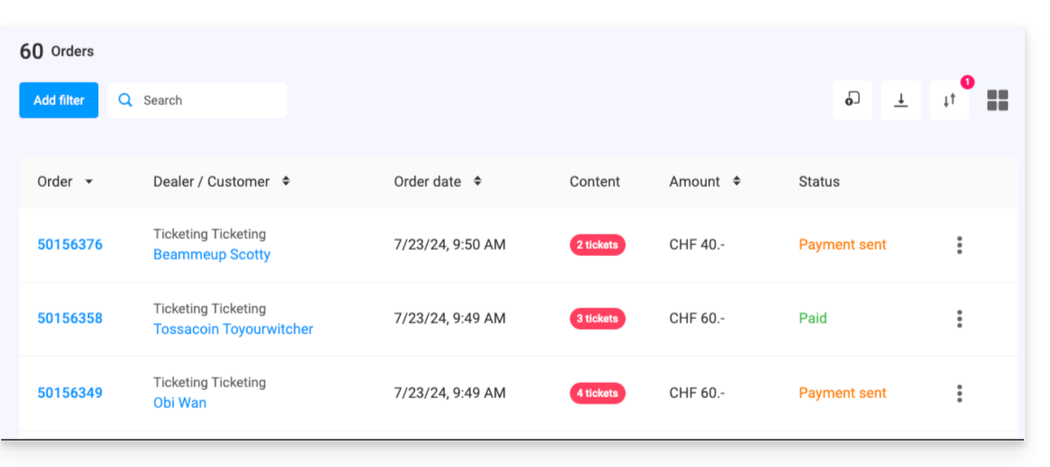Open three-dot menu for order 50156376
Screen dimensions: 1050x467
pos(959,245)
